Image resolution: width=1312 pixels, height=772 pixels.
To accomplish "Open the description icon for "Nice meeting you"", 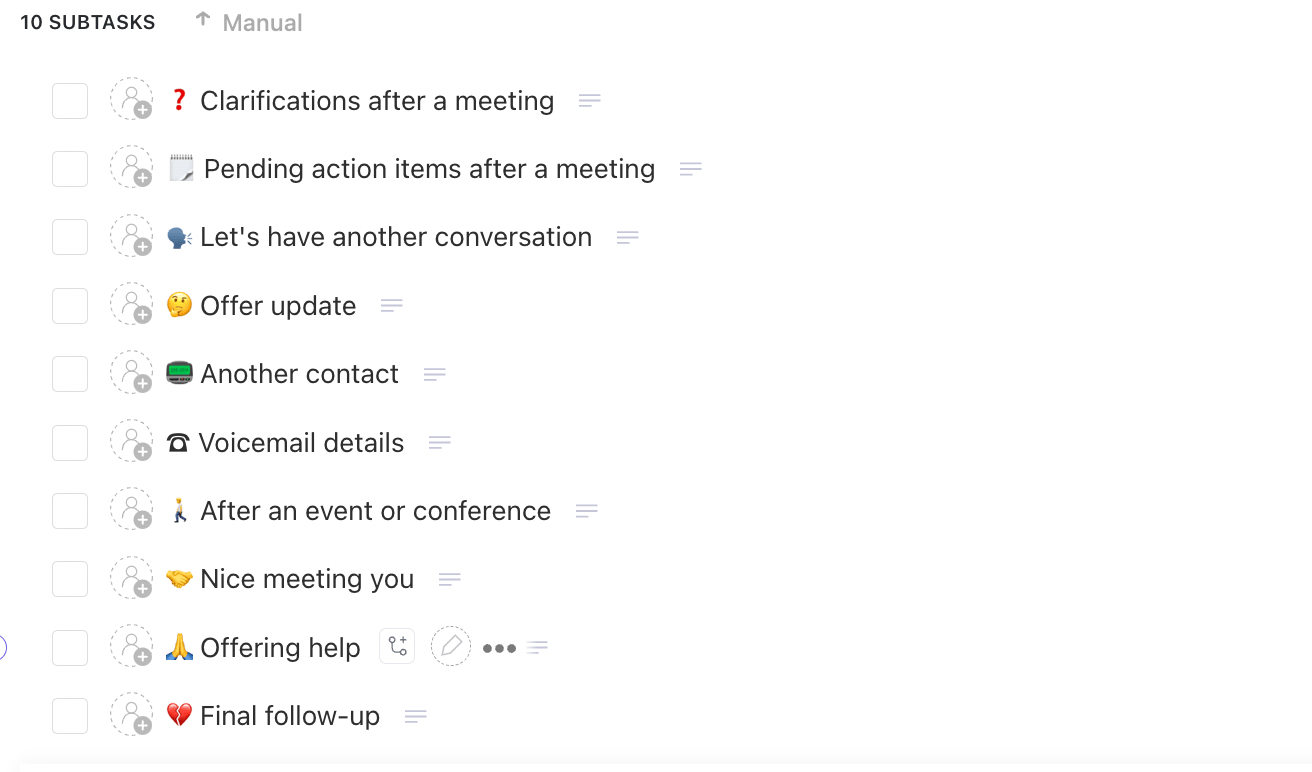I will pos(449,578).
